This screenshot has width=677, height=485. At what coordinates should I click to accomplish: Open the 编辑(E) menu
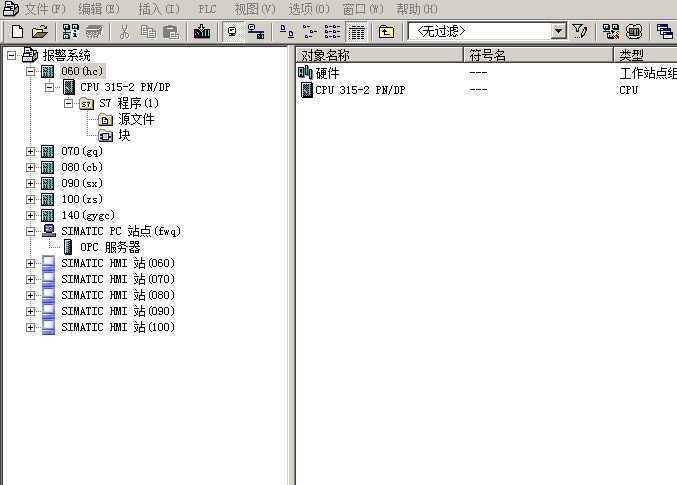pos(99,9)
